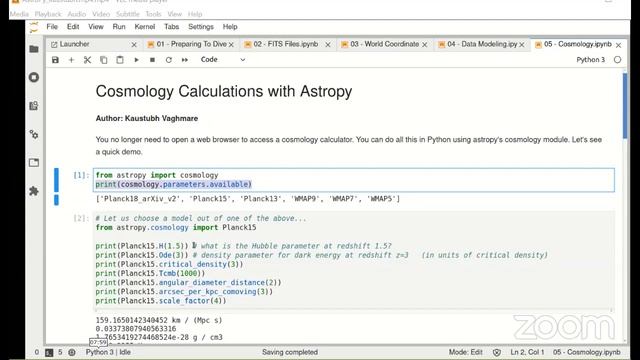Click the notebook vertical scrollbar thumb
This screenshot has width=640, height=360.
tap(625, 106)
